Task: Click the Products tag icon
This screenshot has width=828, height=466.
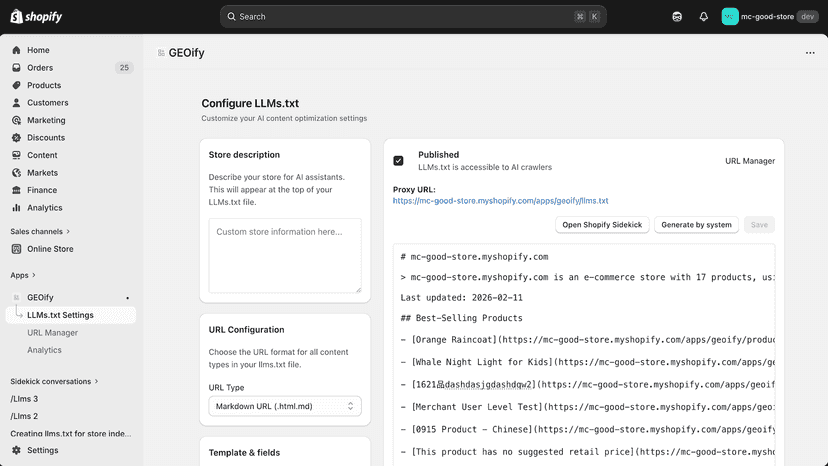Action: click(x=16, y=85)
